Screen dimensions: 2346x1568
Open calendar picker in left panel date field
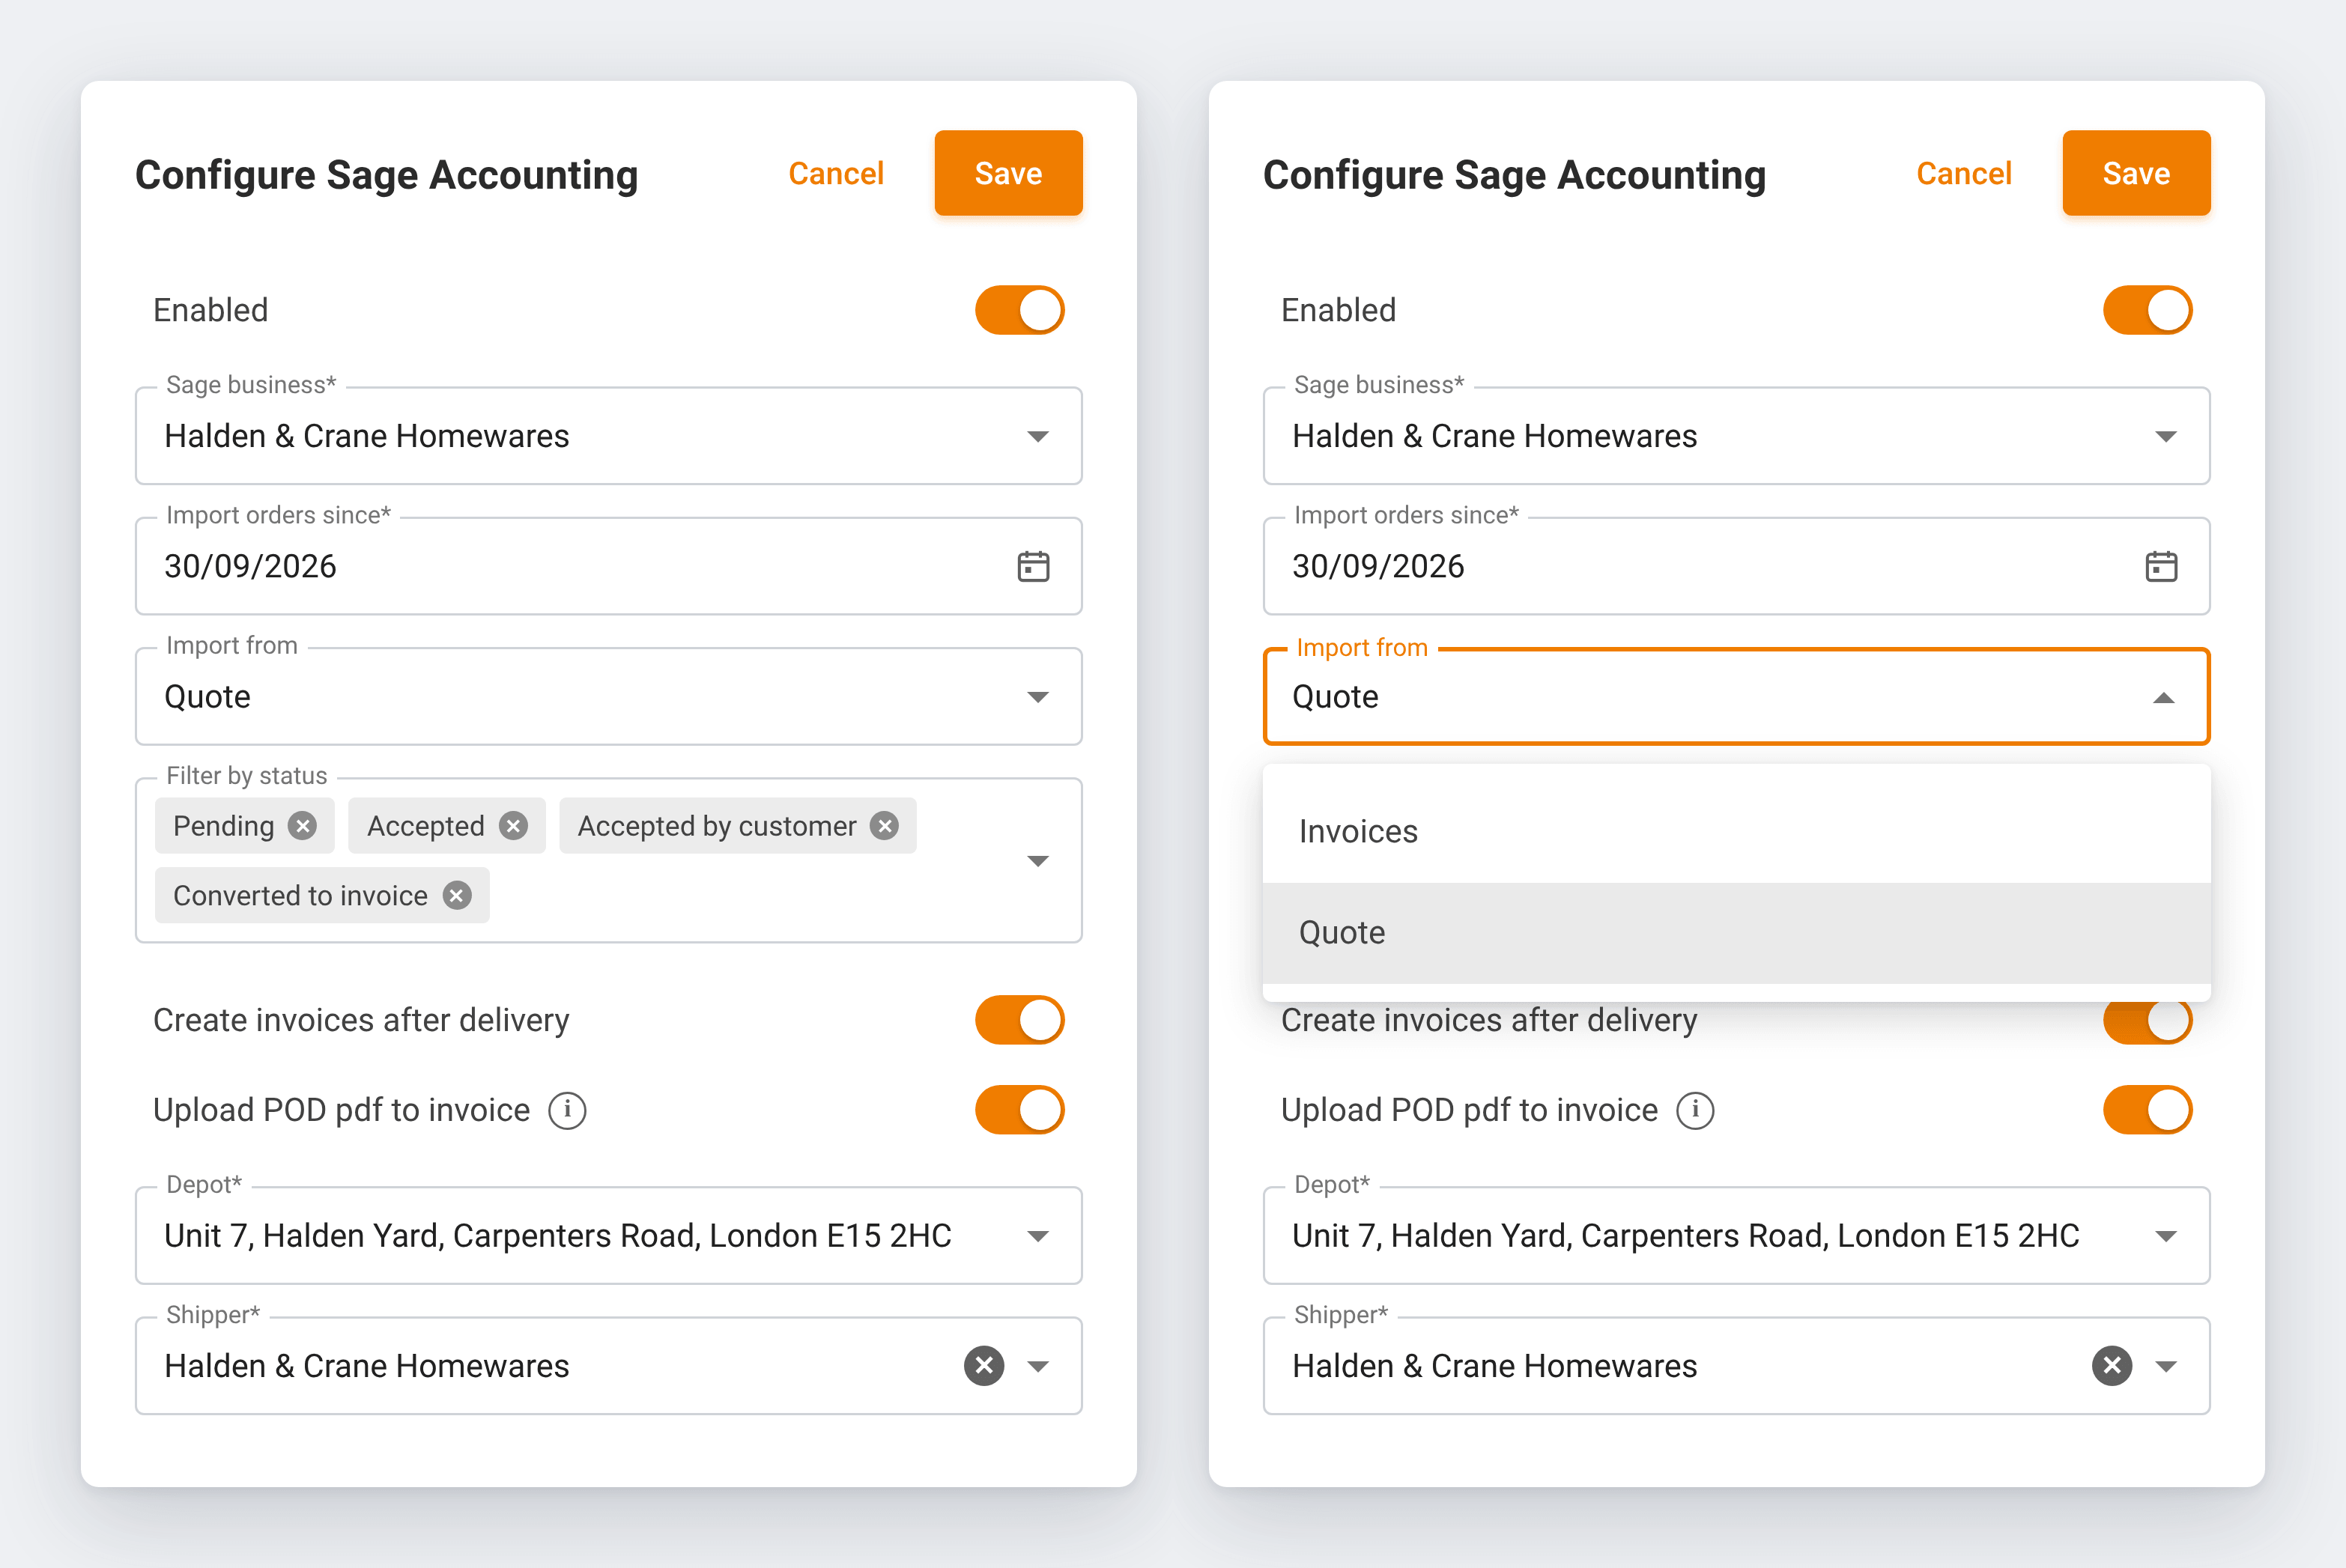point(1033,566)
